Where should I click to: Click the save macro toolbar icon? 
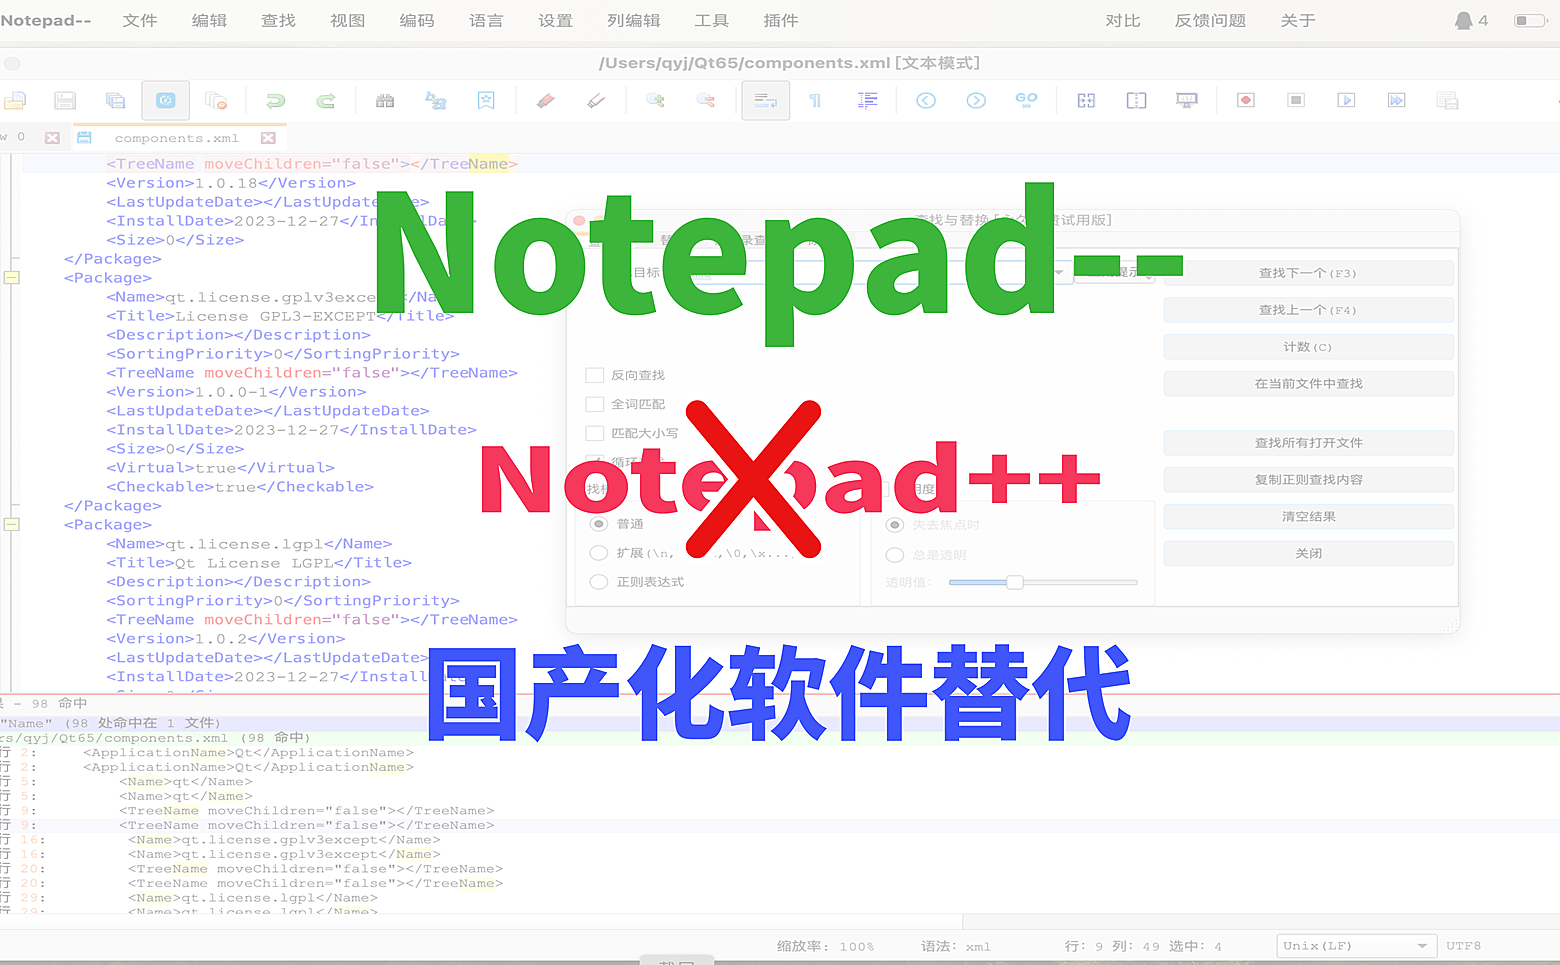(x=1446, y=100)
